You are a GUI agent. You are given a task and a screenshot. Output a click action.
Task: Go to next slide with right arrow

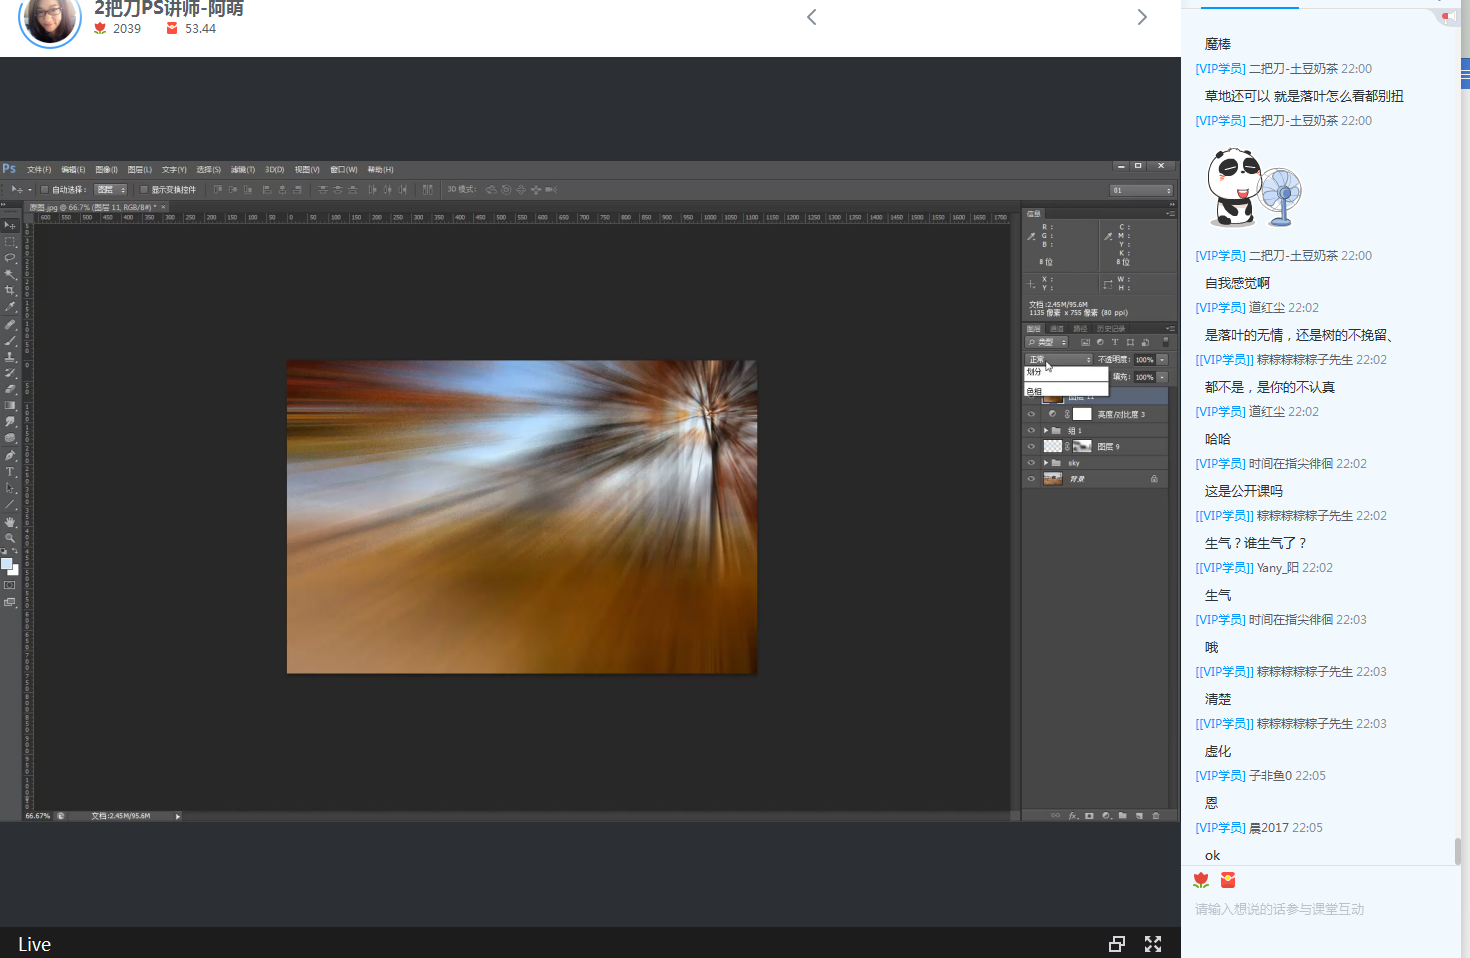pos(1142,17)
